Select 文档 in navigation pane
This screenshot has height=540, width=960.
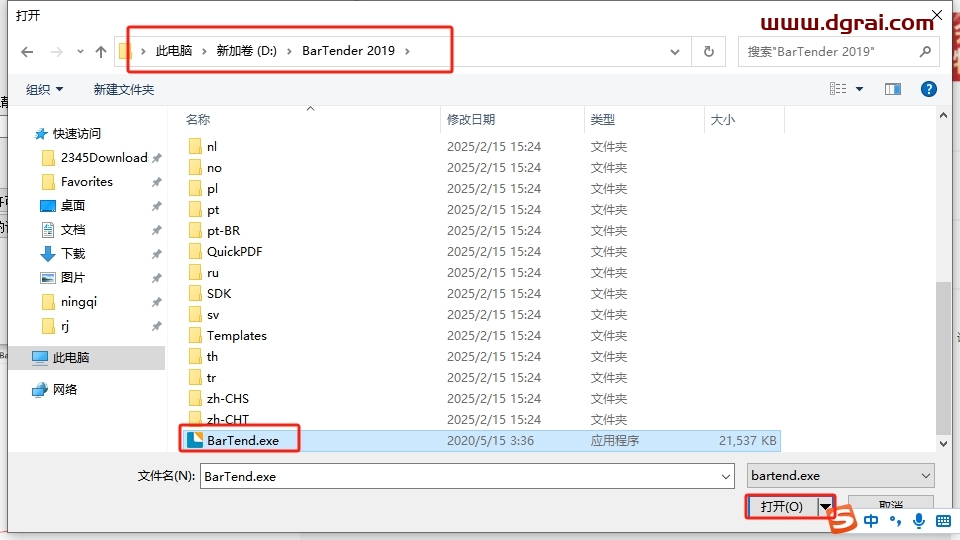point(73,230)
